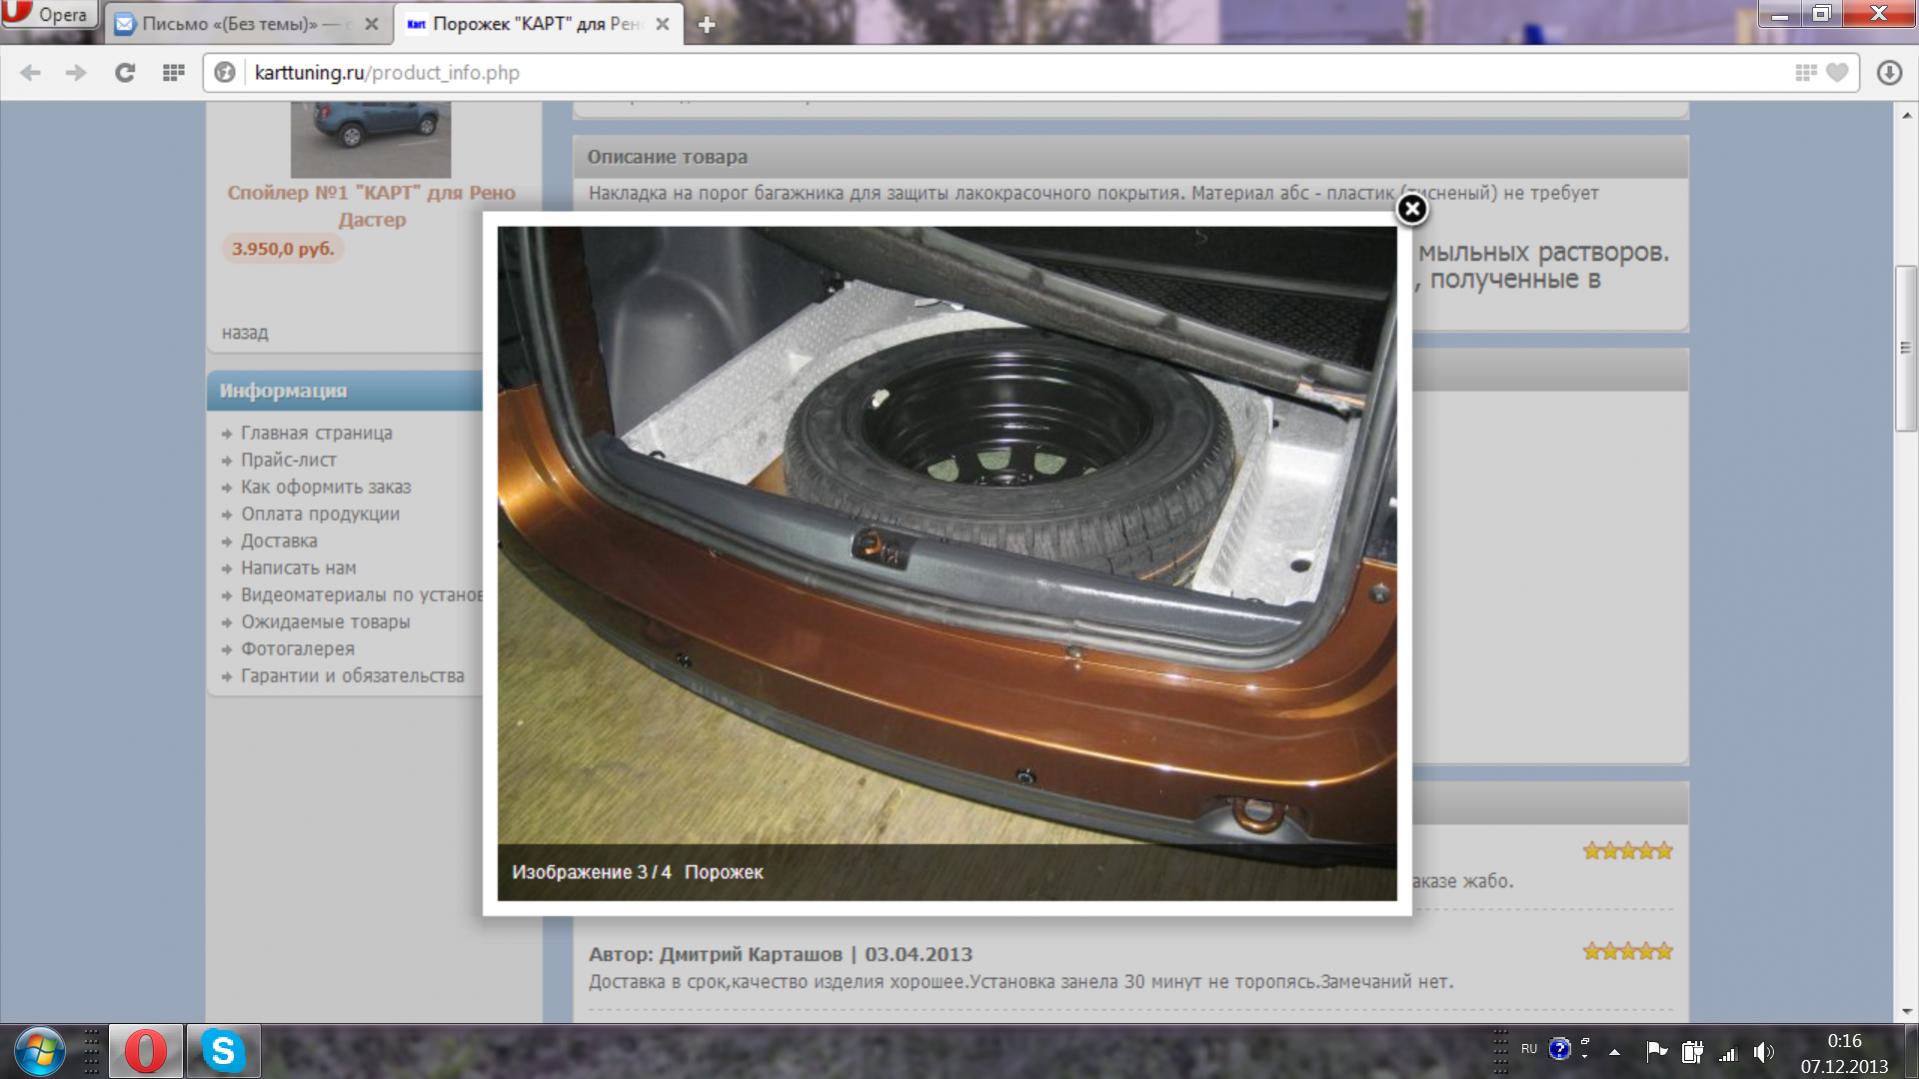
Task: Launch Skype from the taskbar
Action: pos(223,1051)
